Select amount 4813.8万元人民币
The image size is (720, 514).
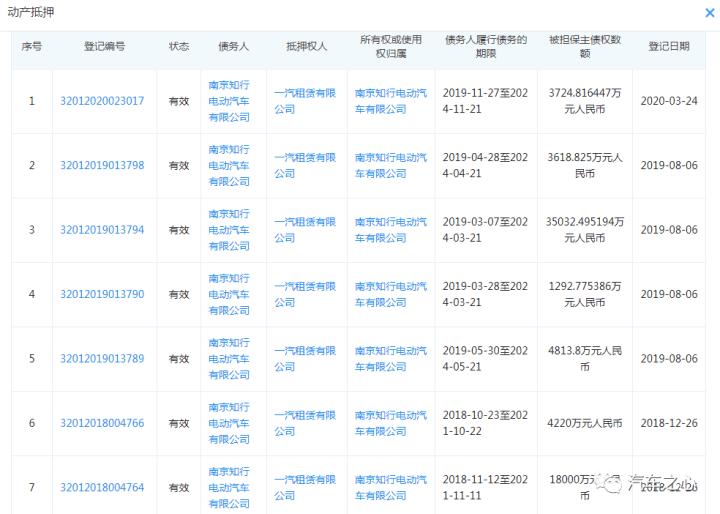point(585,358)
